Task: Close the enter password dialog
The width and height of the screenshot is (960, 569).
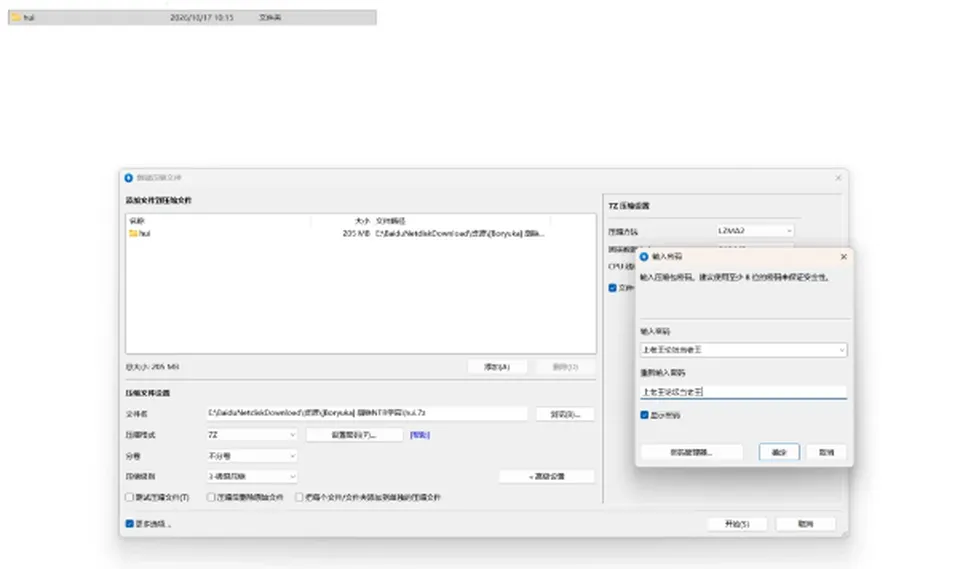Action: pos(844,257)
